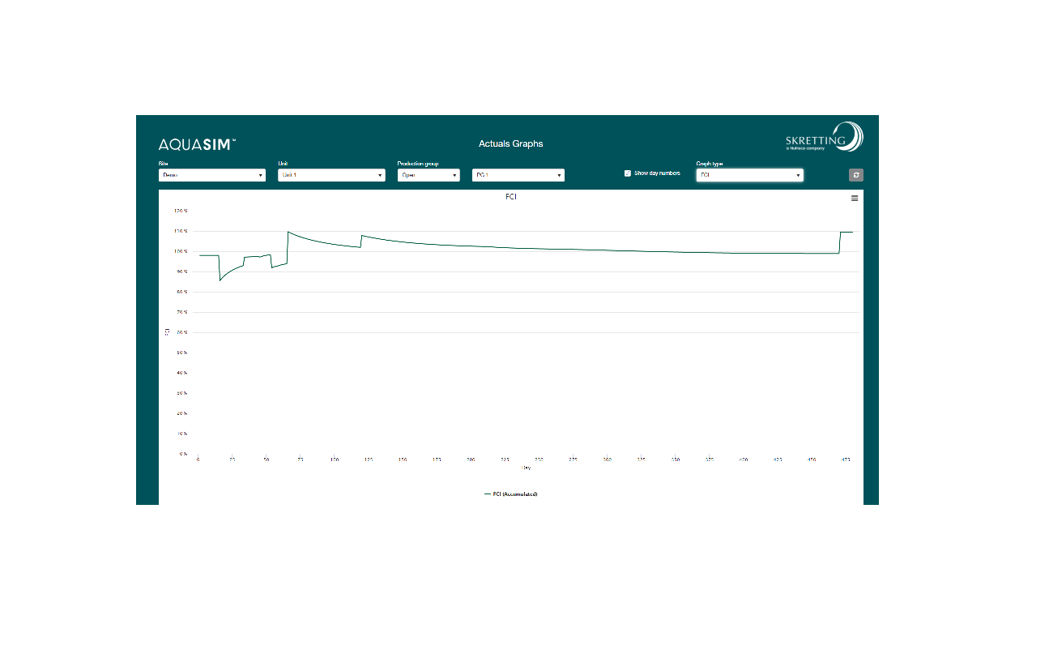Open the Graph type dropdown showing FCI

[x=749, y=175]
